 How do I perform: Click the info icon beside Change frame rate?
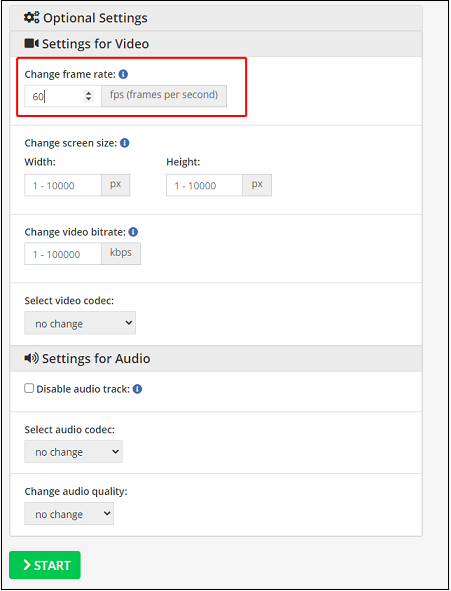click(x=123, y=74)
